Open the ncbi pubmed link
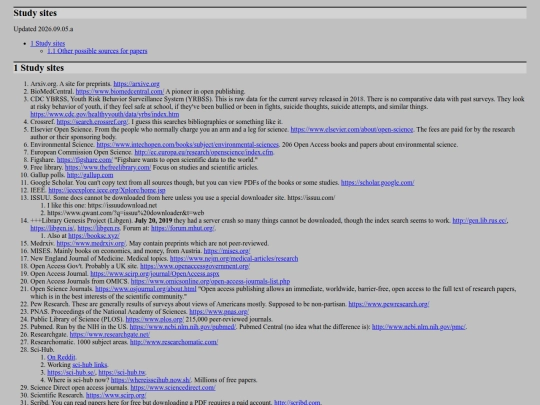540x405 pixels. pyautogui.click(x=183, y=326)
